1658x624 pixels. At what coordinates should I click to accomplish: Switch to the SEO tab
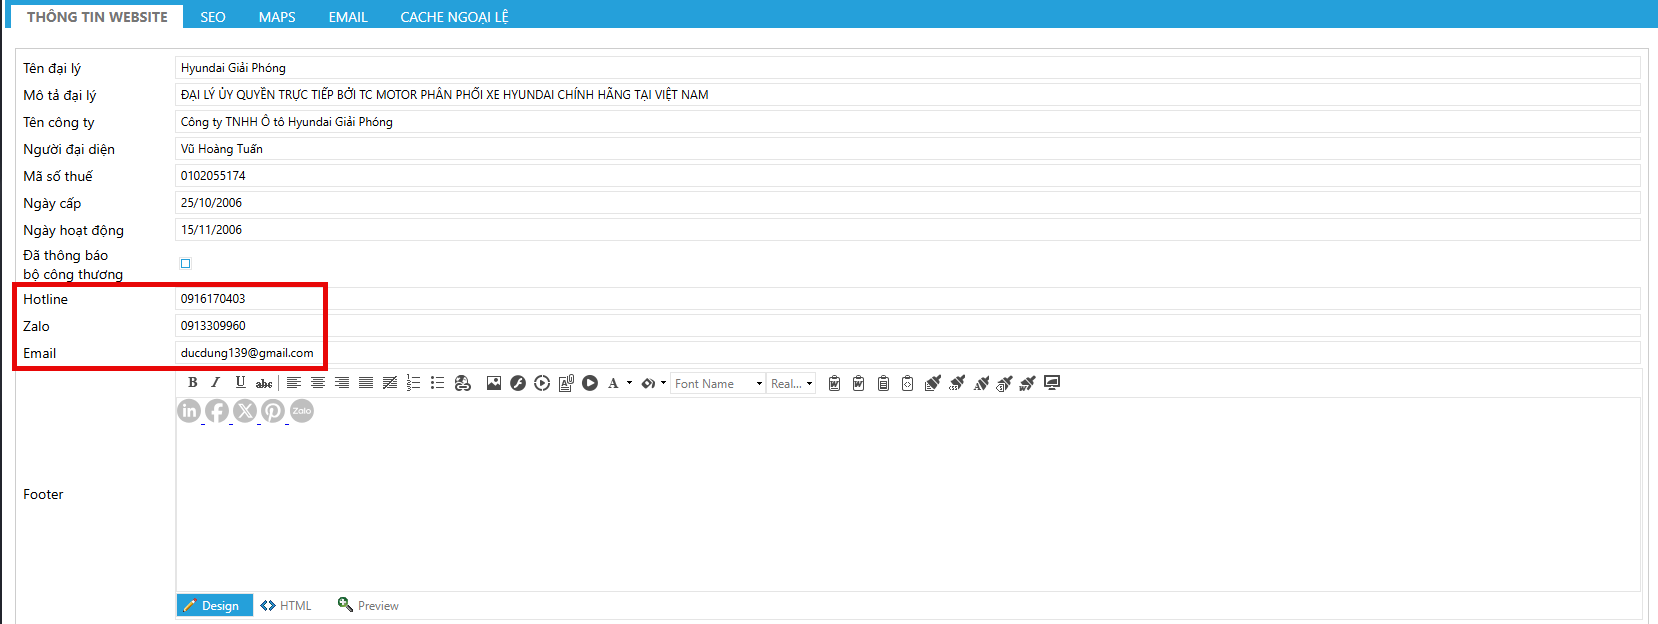coord(213,17)
